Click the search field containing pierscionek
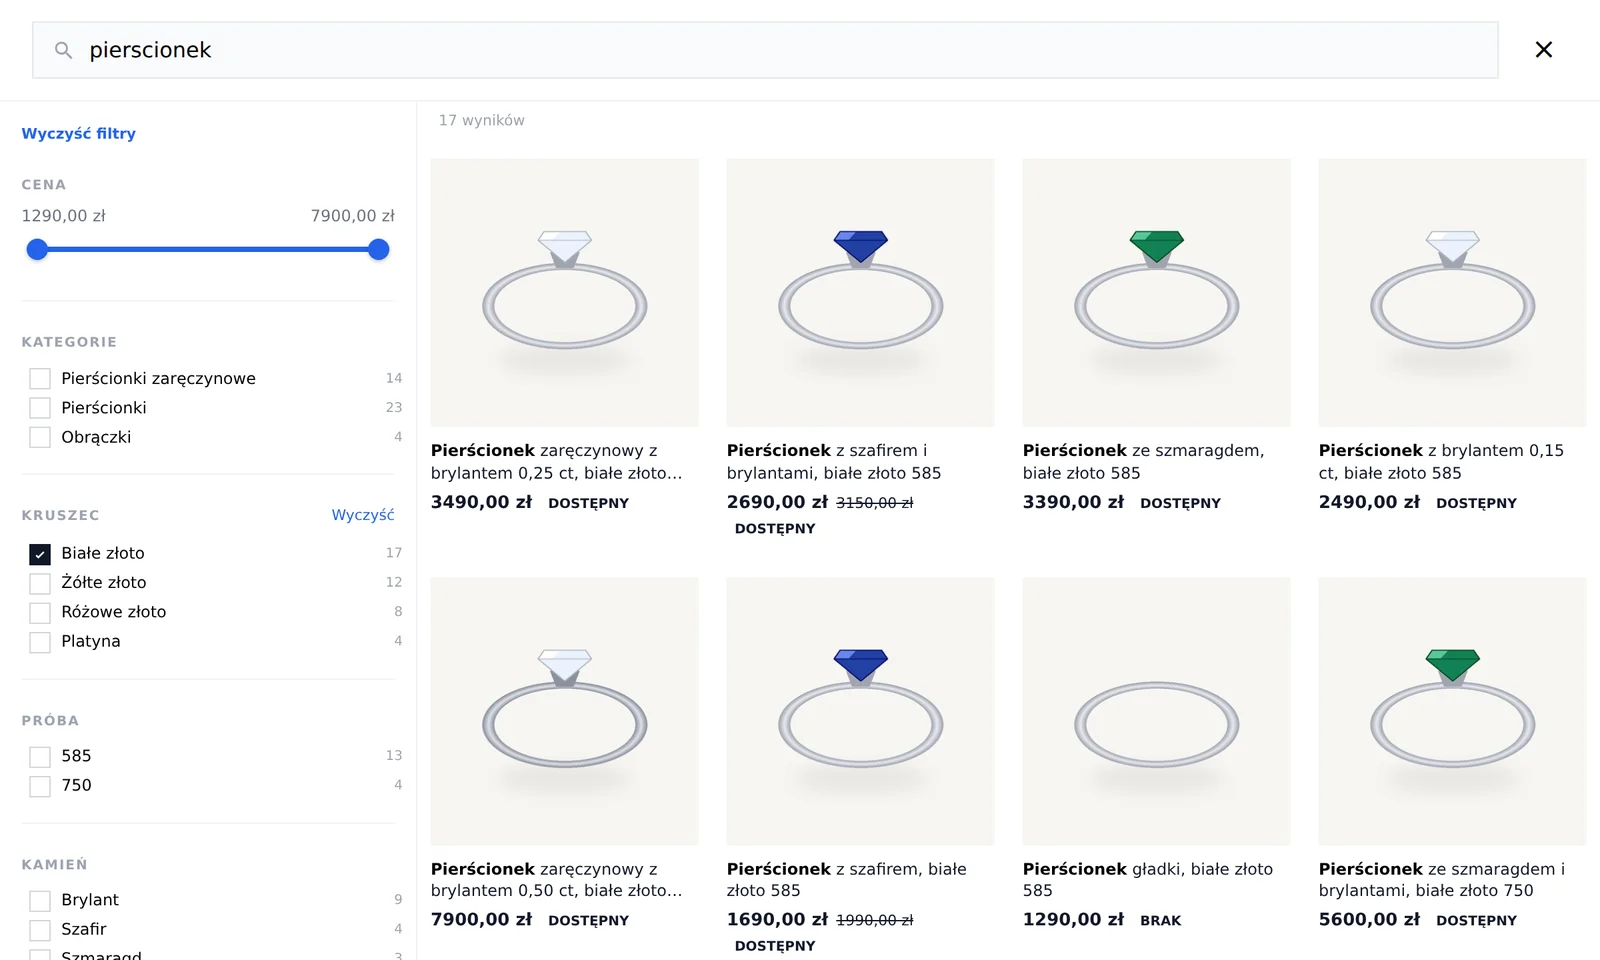 click(765, 50)
